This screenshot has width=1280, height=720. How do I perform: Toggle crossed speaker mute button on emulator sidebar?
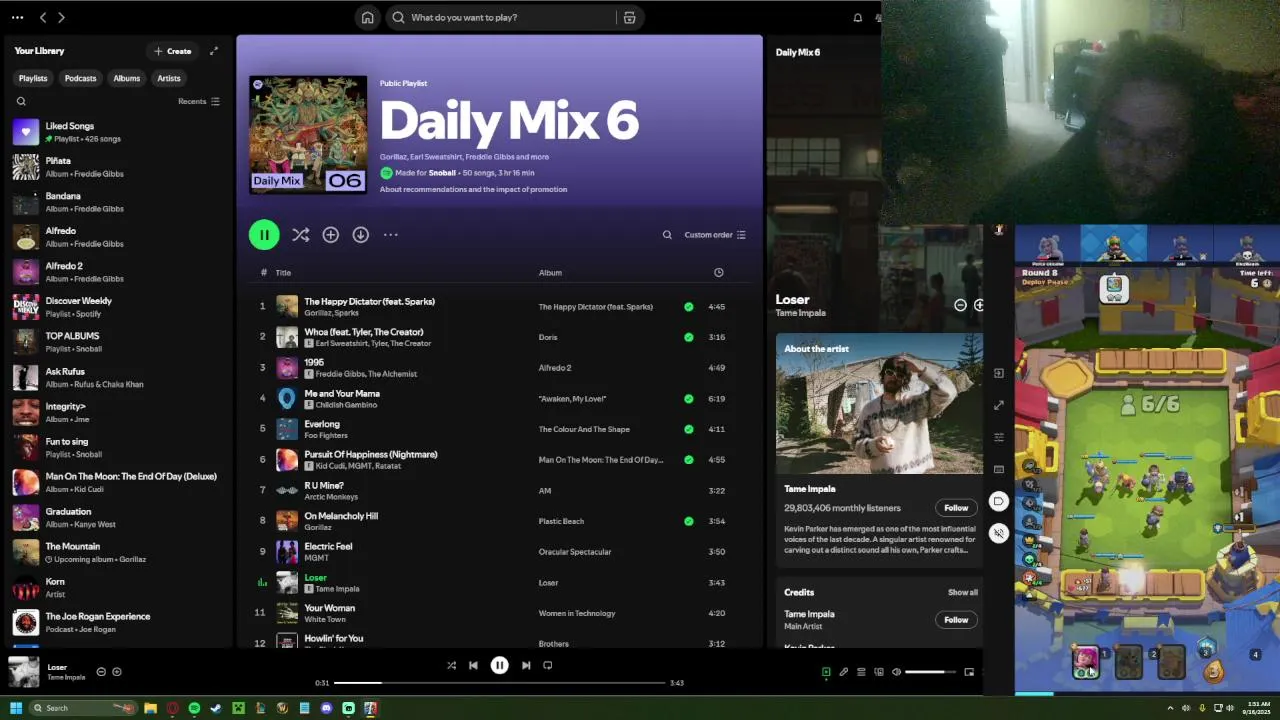[x=999, y=533]
